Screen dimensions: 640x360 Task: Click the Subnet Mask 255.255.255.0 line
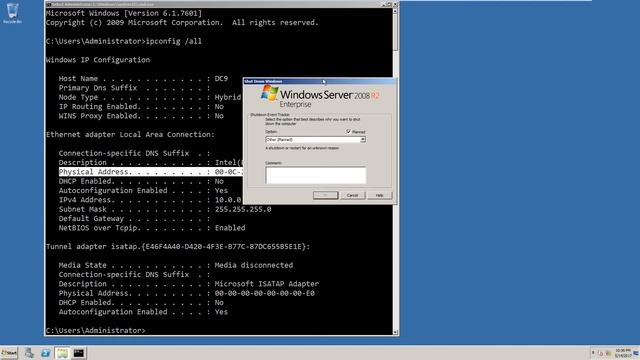(x=165, y=209)
